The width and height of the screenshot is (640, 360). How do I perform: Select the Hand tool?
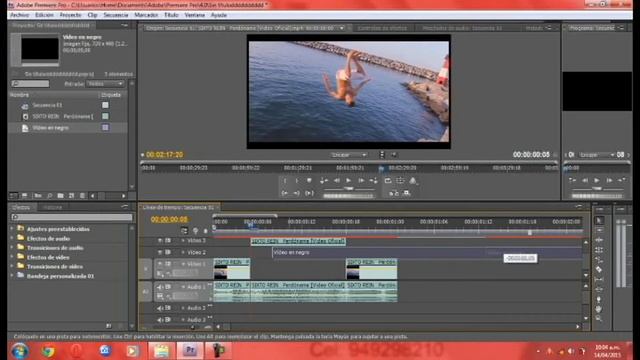(x=599, y=309)
